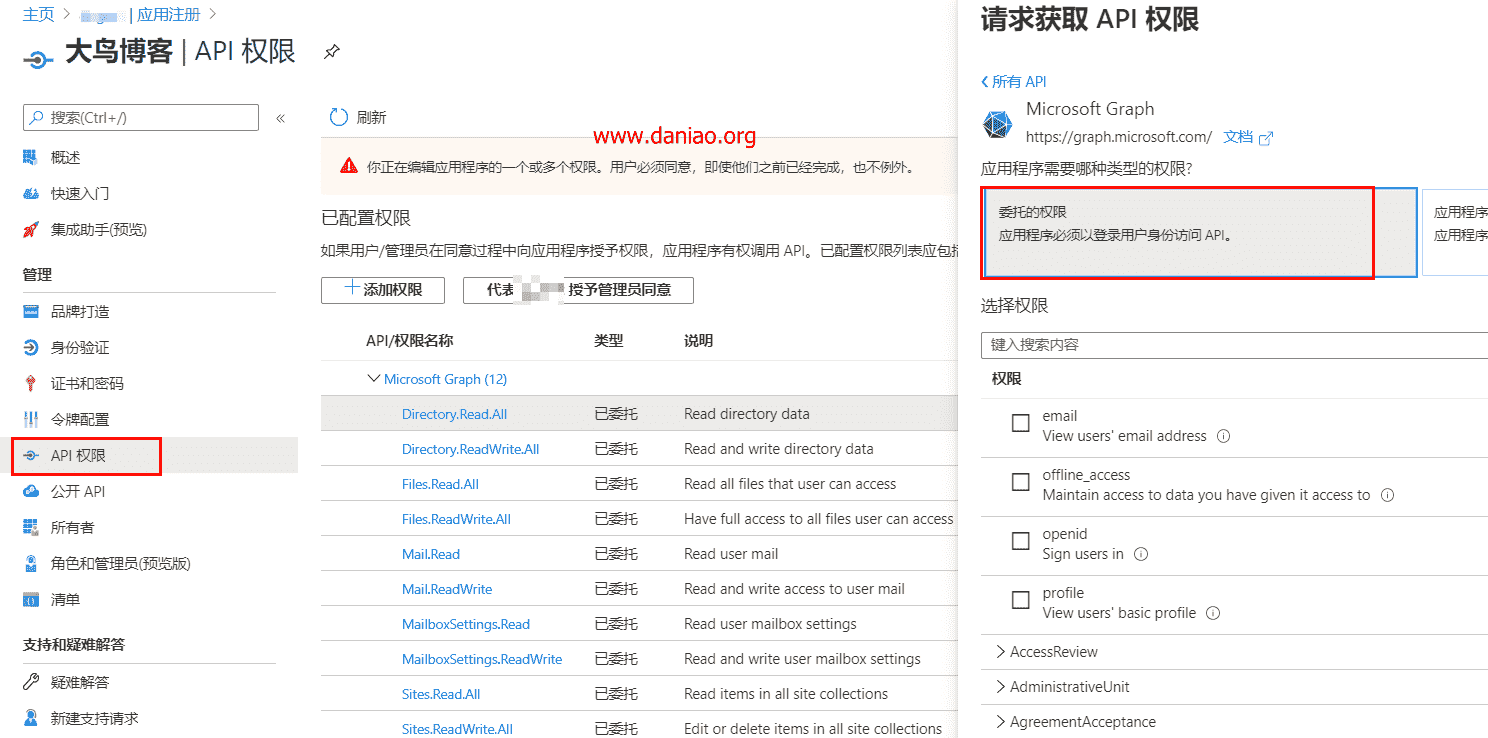This screenshot has width=1488, height=738.
Task: Open the 文档 documentation link
Action: click(x=1238, y=137)
